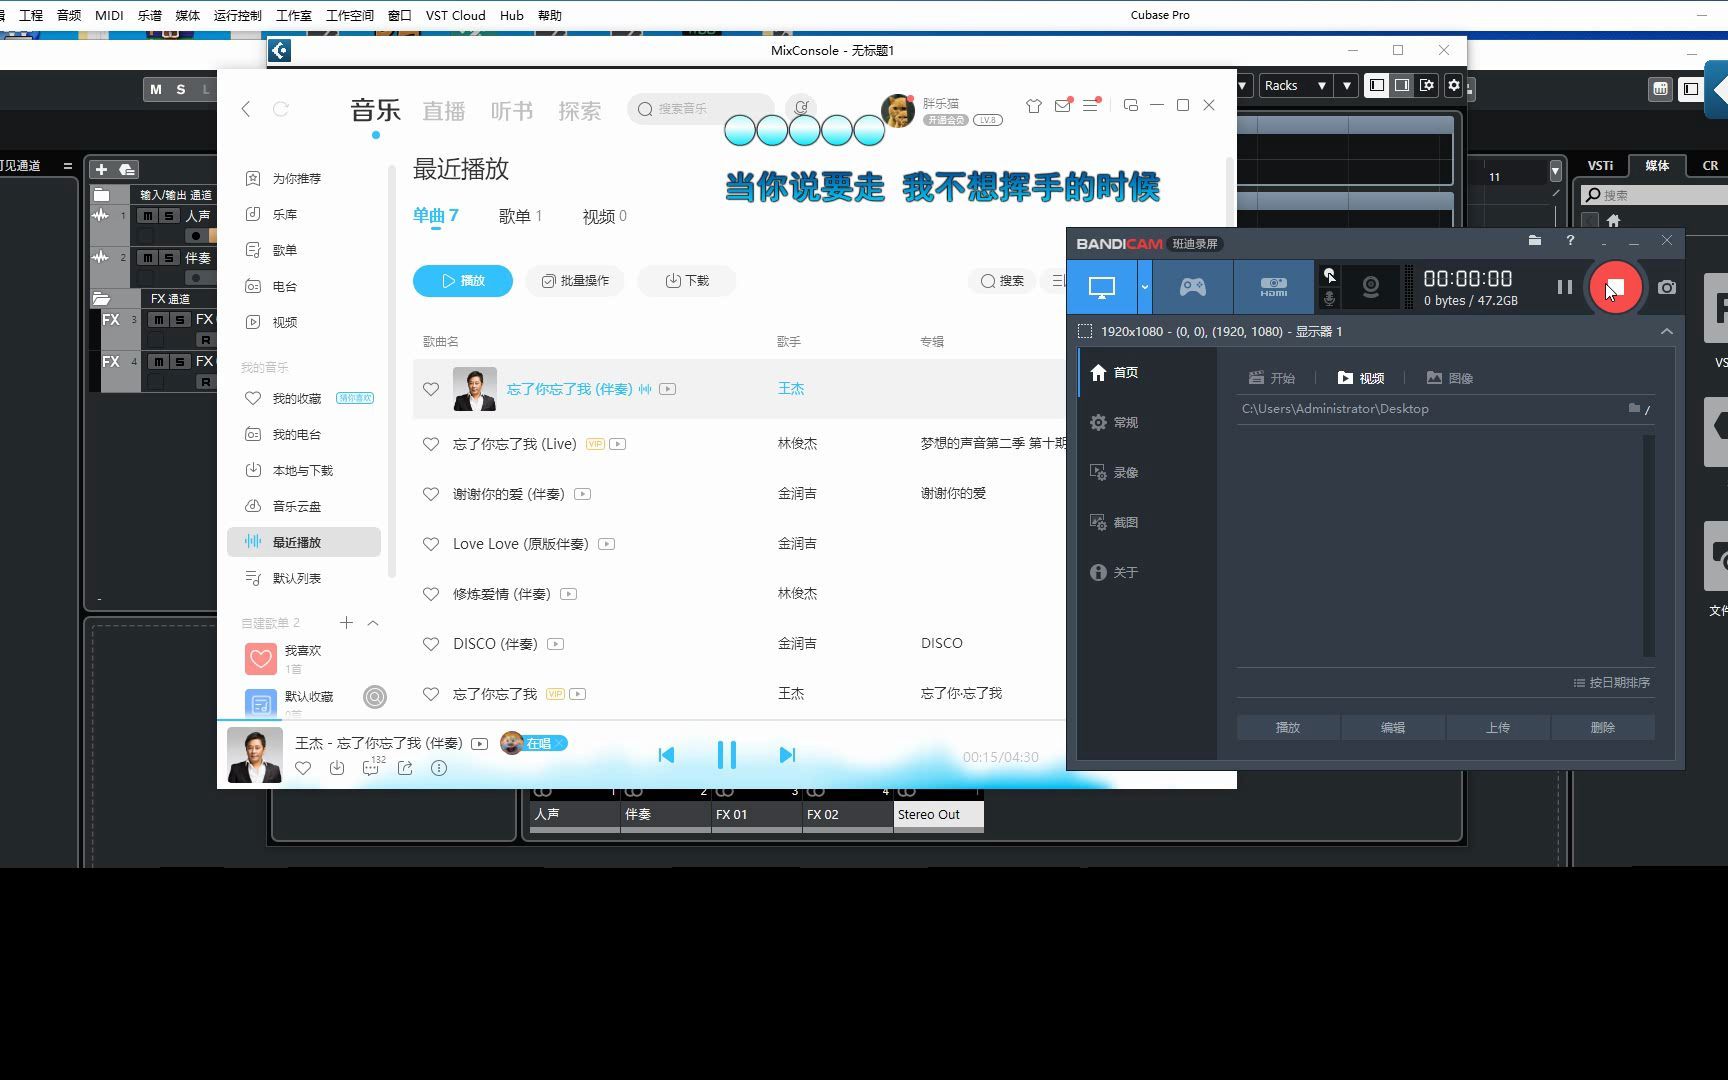Collapse 自建歌单 section chevron
The image size is (1728, 1080).
(373, 623)
